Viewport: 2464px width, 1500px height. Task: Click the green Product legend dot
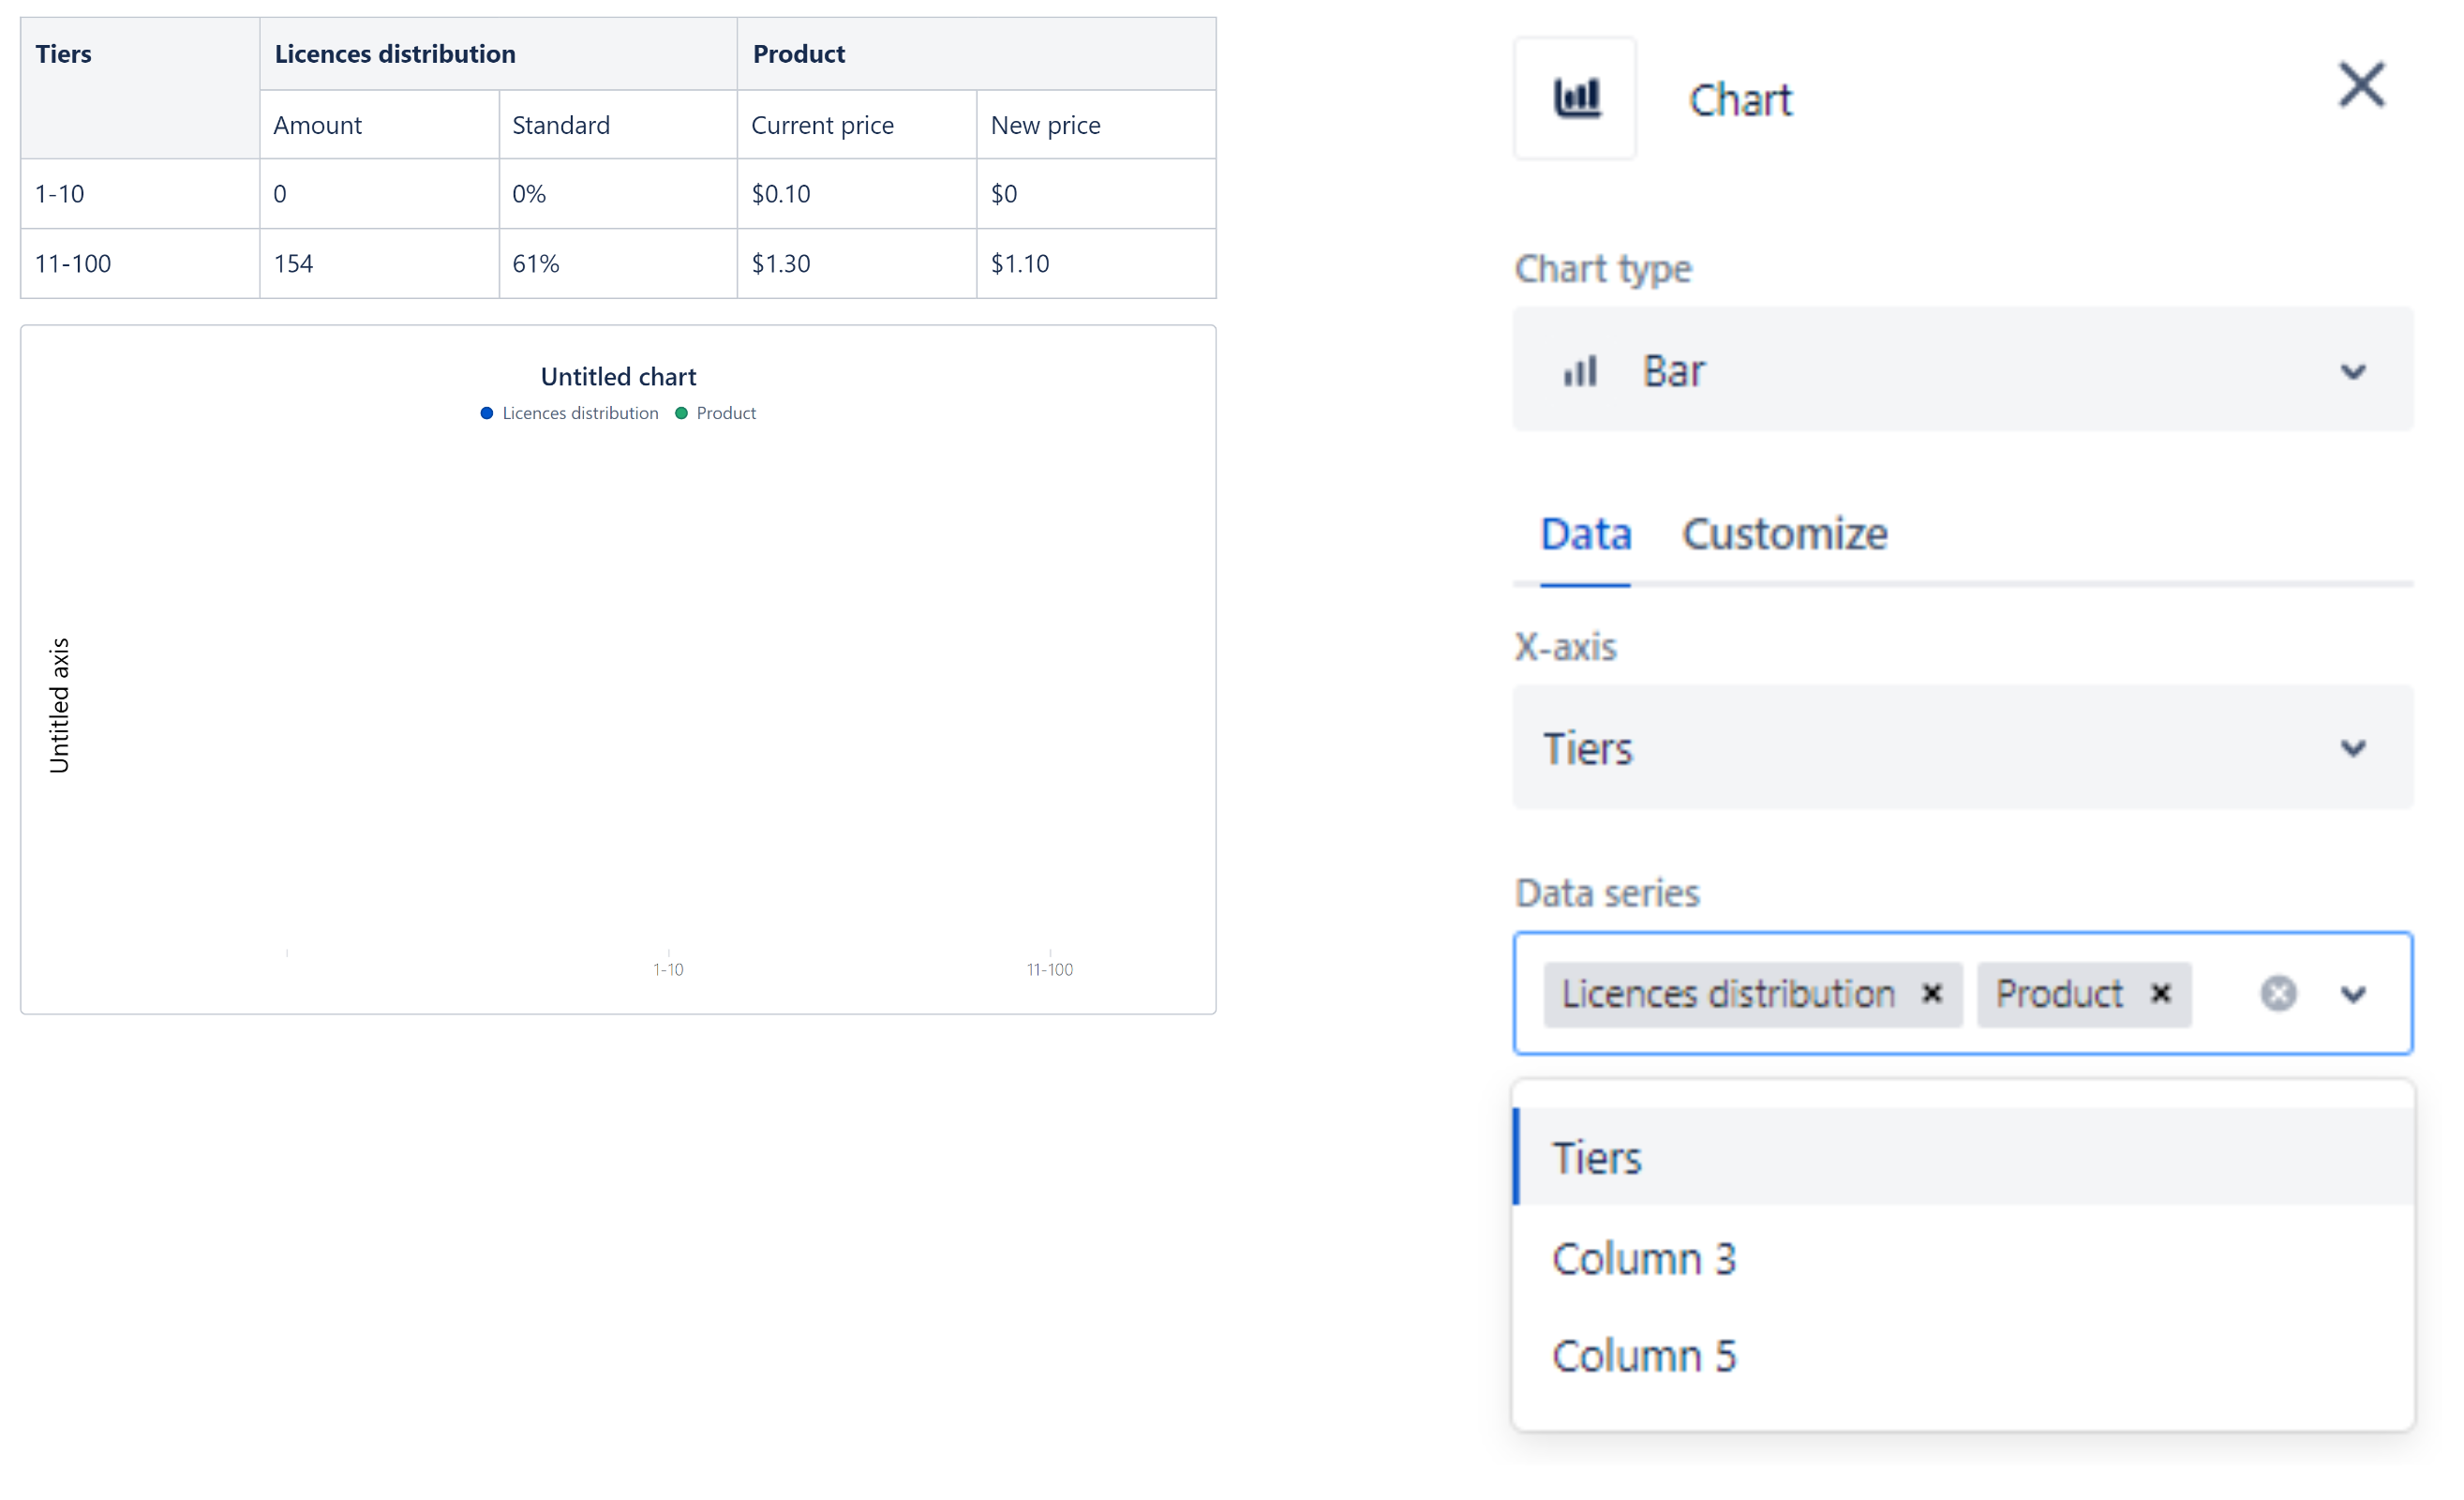click(681, 413)
